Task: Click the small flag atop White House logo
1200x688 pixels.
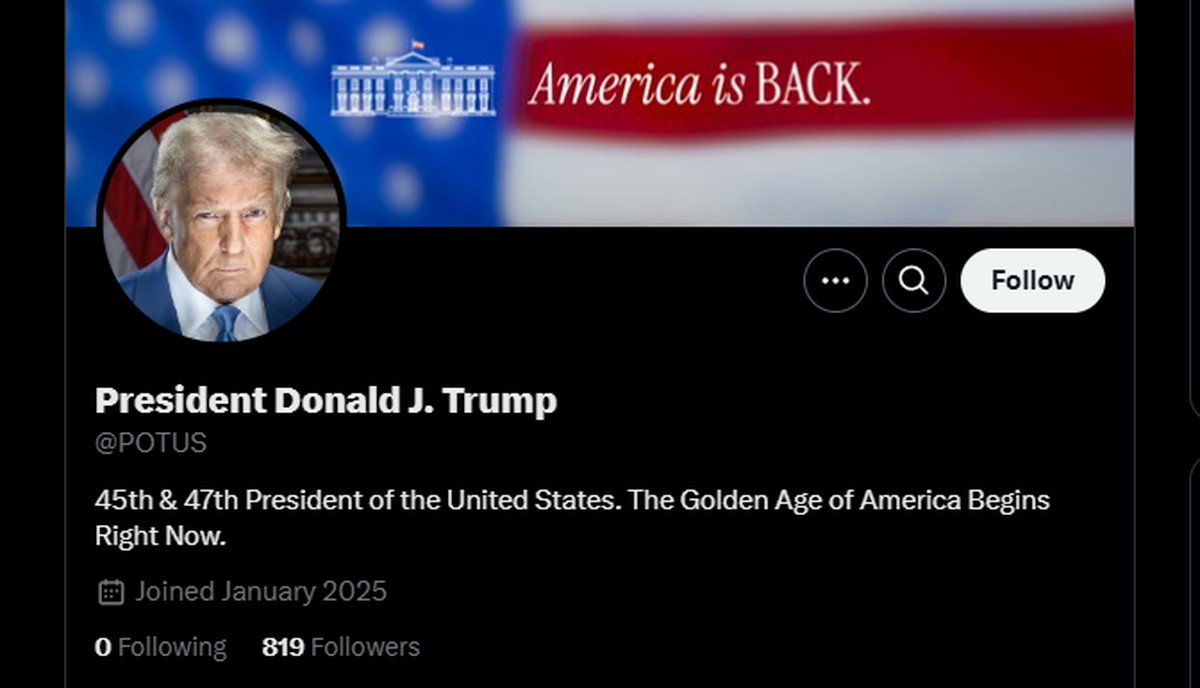Action: tap(417, 45)
